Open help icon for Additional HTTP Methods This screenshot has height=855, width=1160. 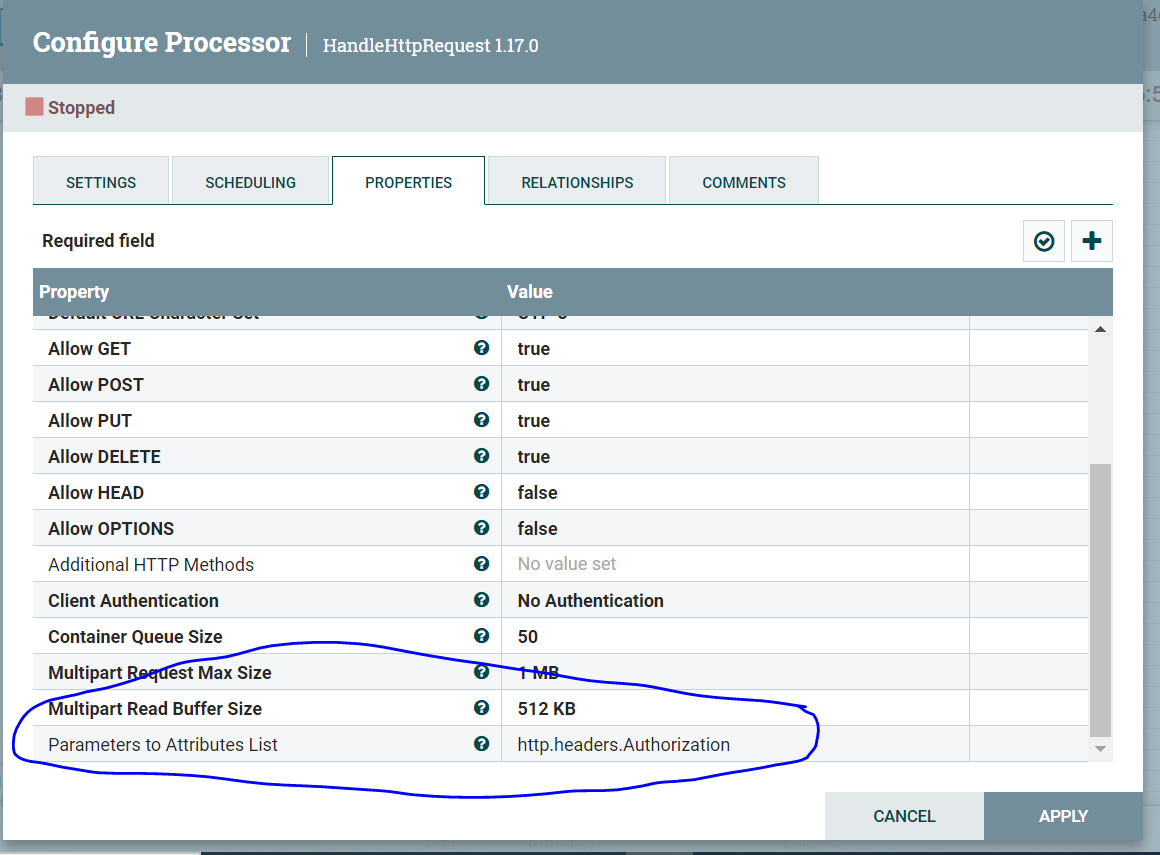(481, 564)
